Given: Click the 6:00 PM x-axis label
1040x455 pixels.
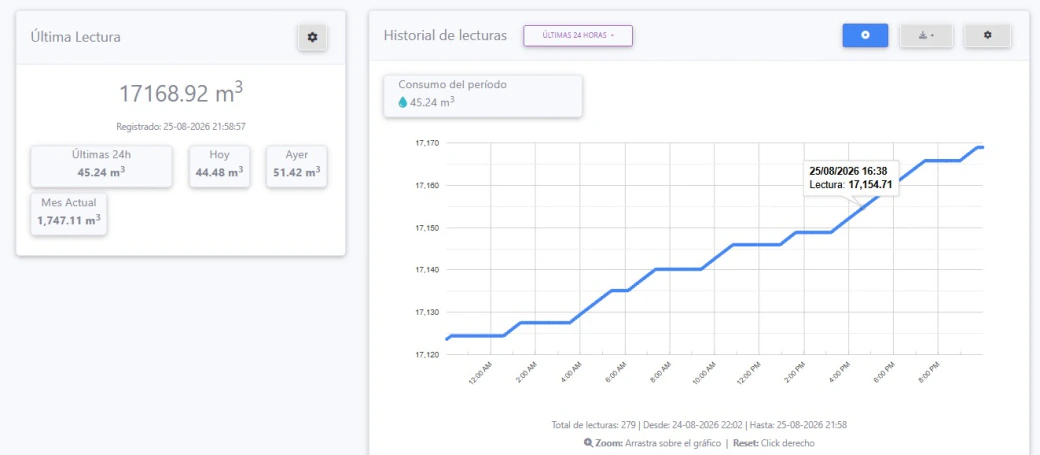Looking at the screenshot, I should [883, 375].
